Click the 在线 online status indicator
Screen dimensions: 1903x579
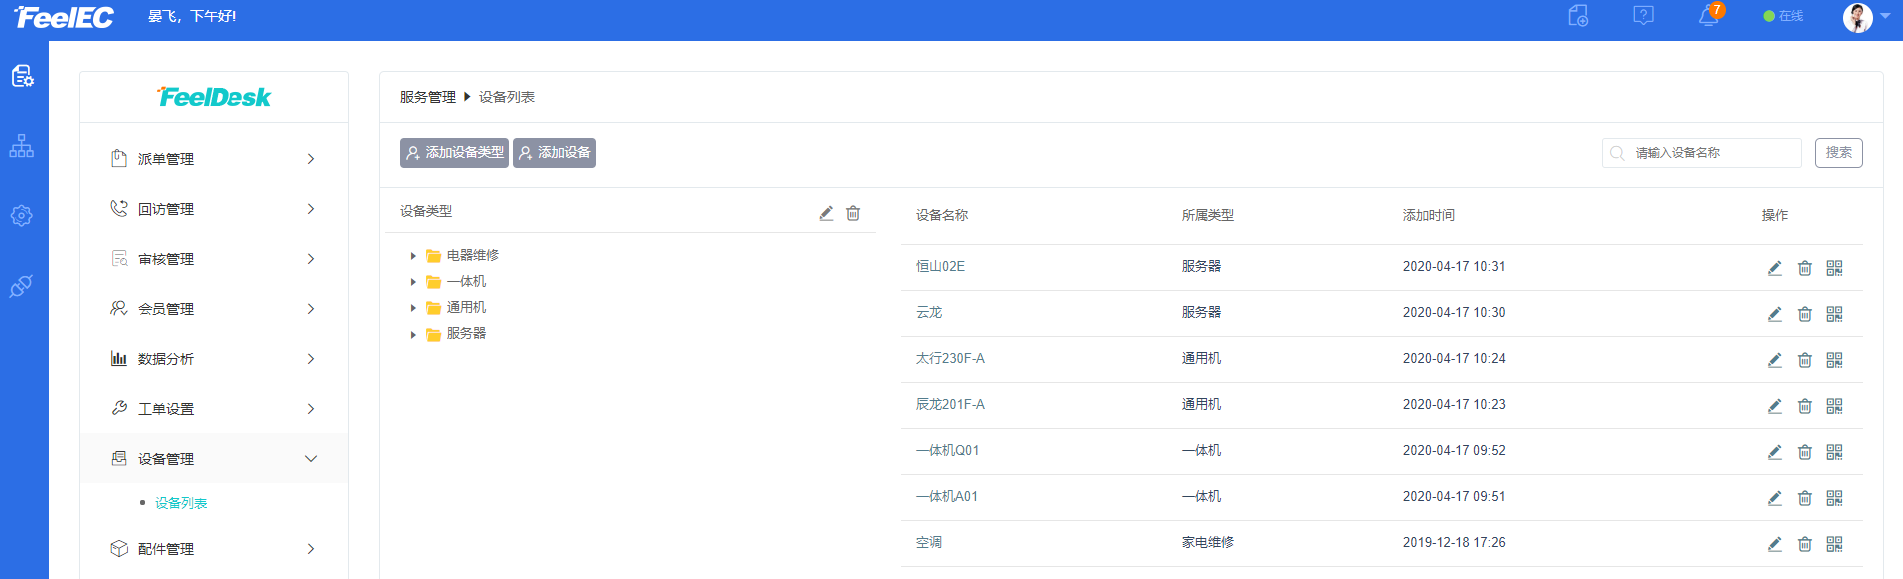(1783, 16)
